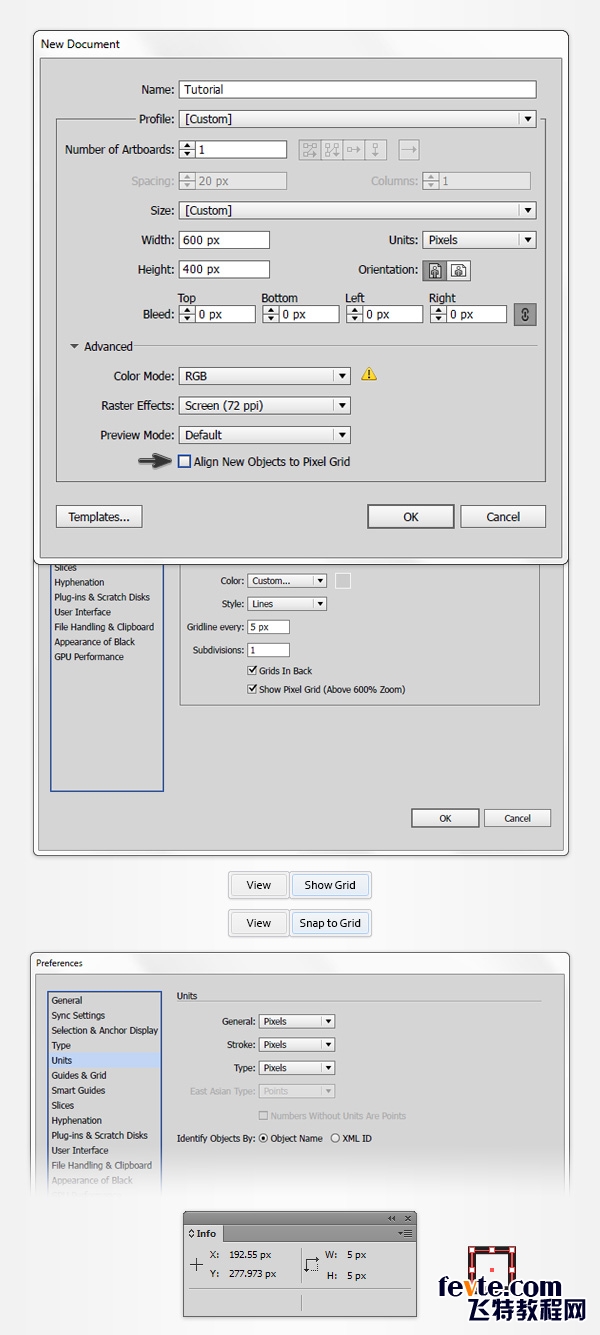The image size is (600, 1335).
Task: Click the Subdivisions field
Action: point(268,650)
